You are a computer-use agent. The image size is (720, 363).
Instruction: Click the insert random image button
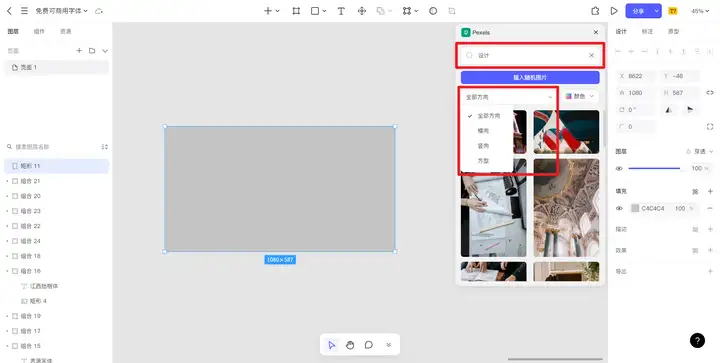pos(530,77)
